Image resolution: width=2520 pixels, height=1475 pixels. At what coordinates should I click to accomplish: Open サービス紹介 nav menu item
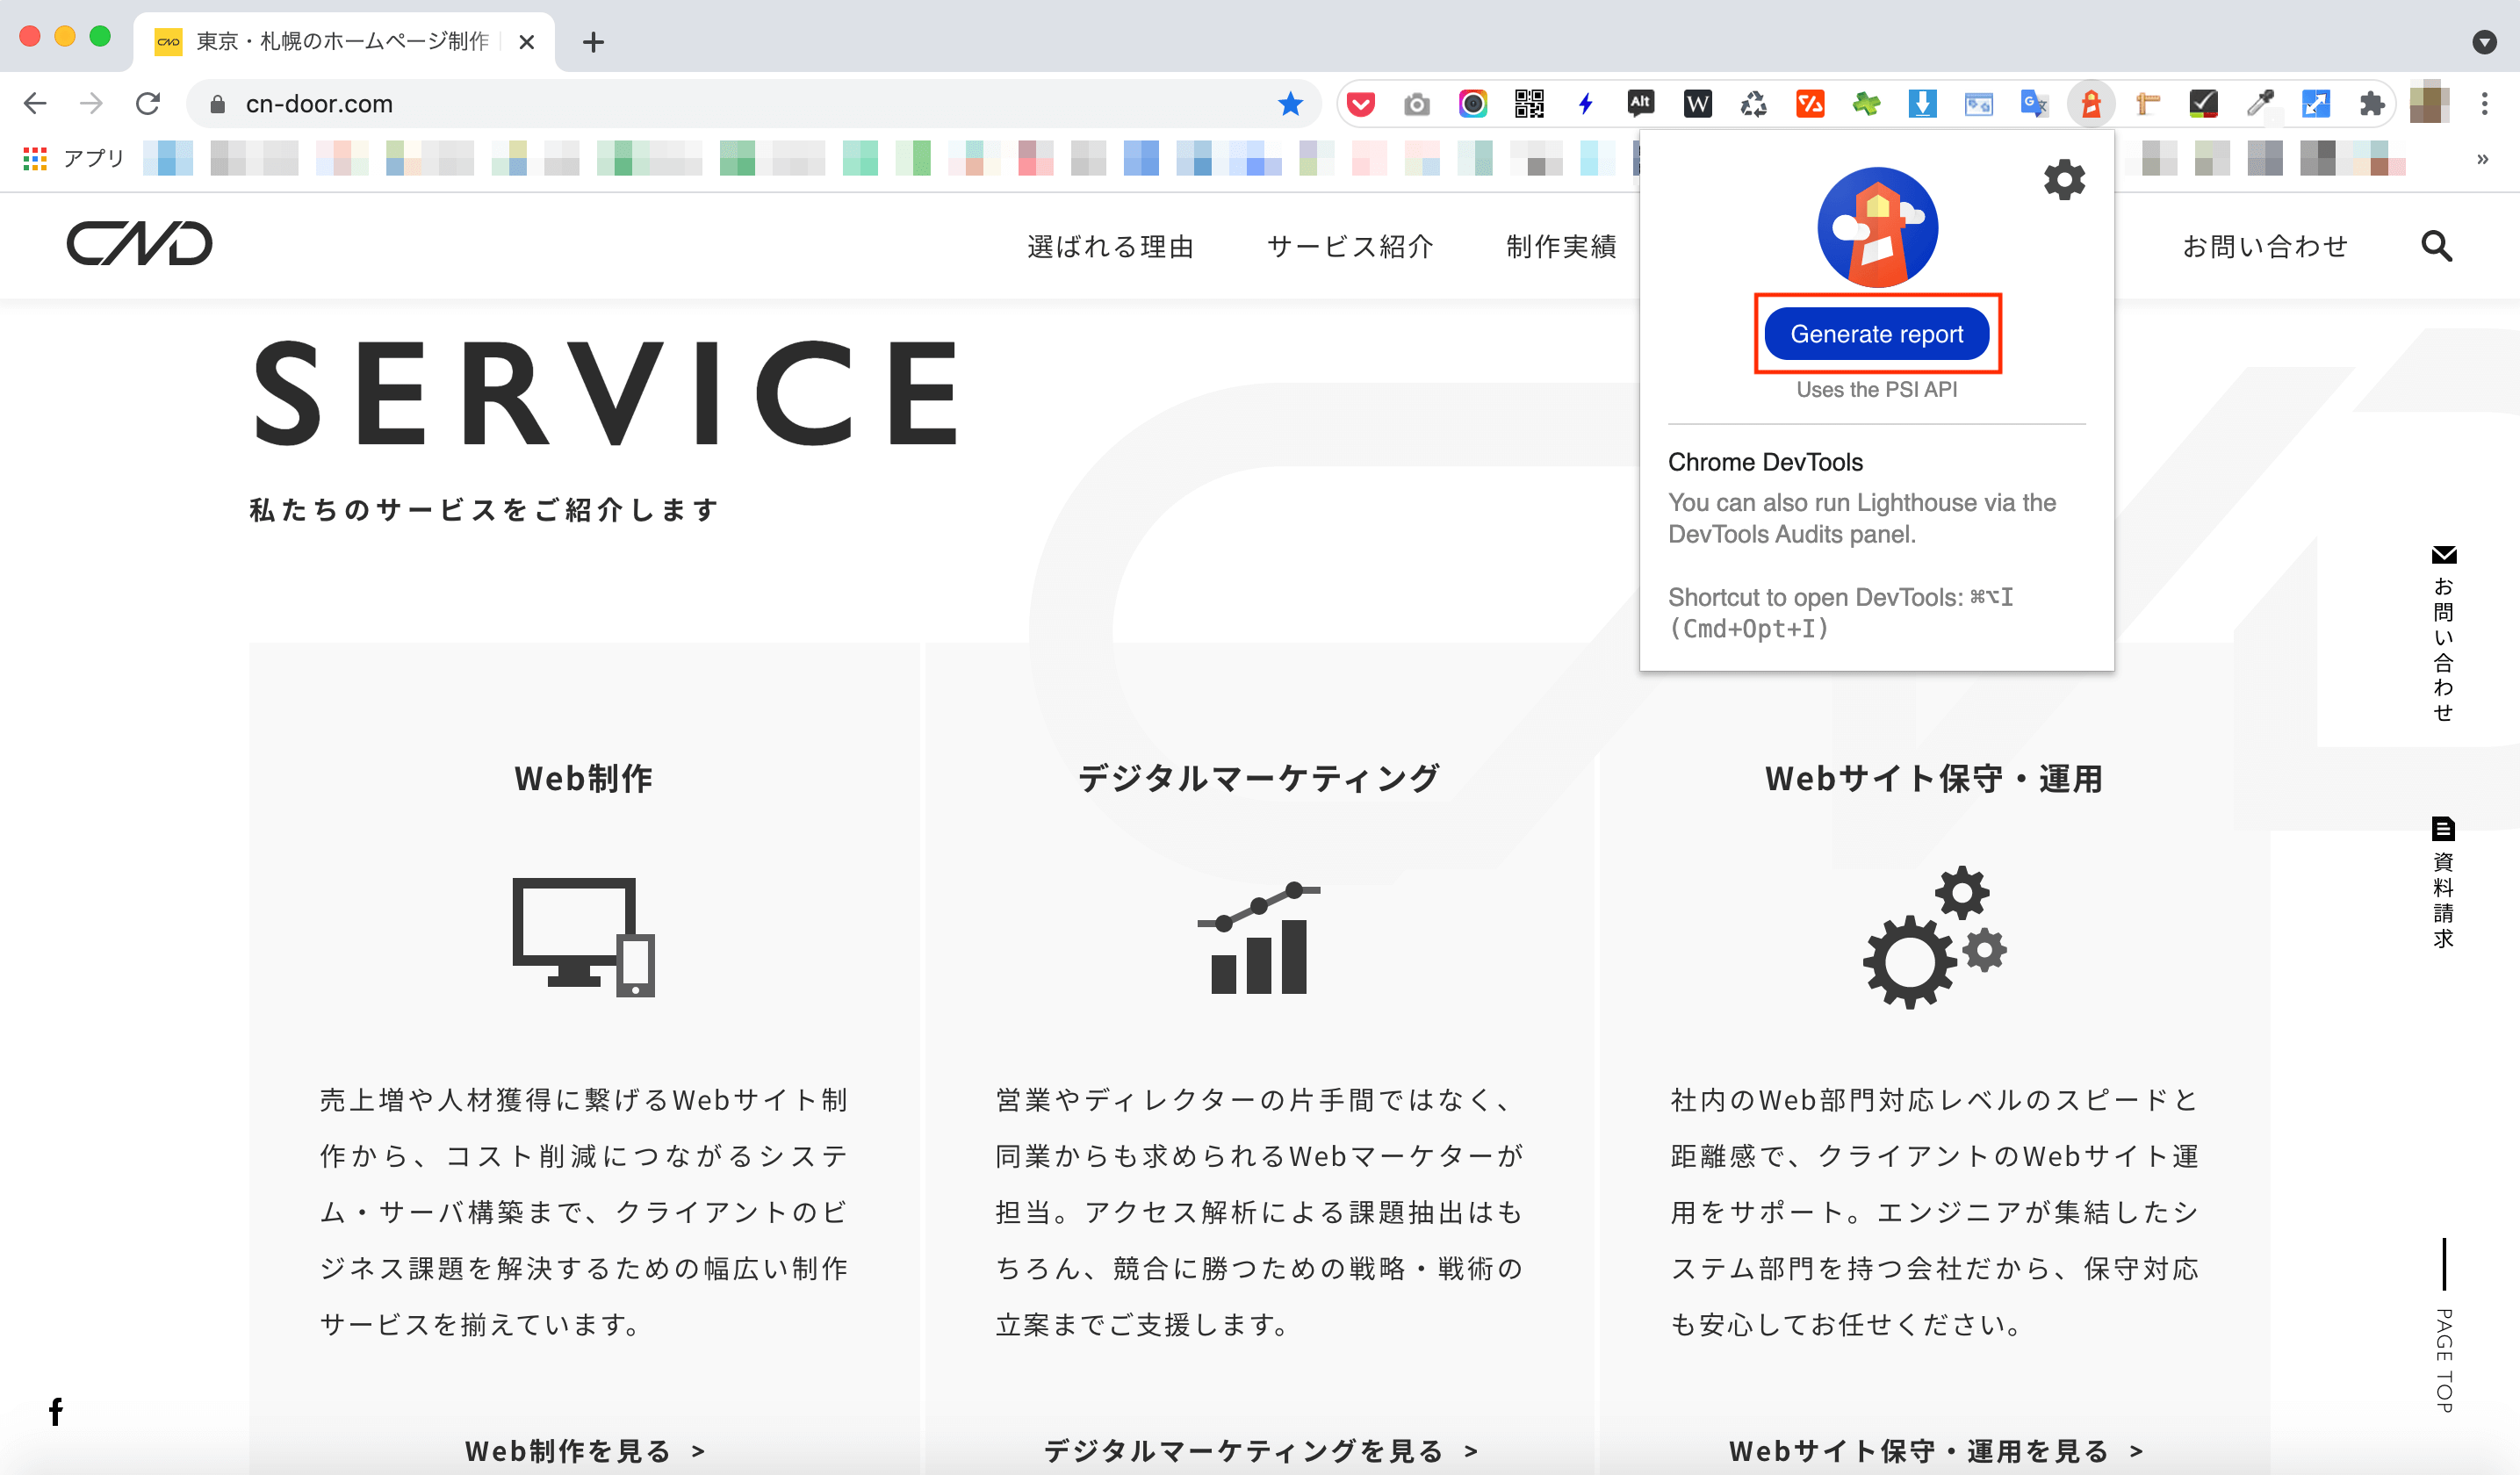pos(1351,246)
